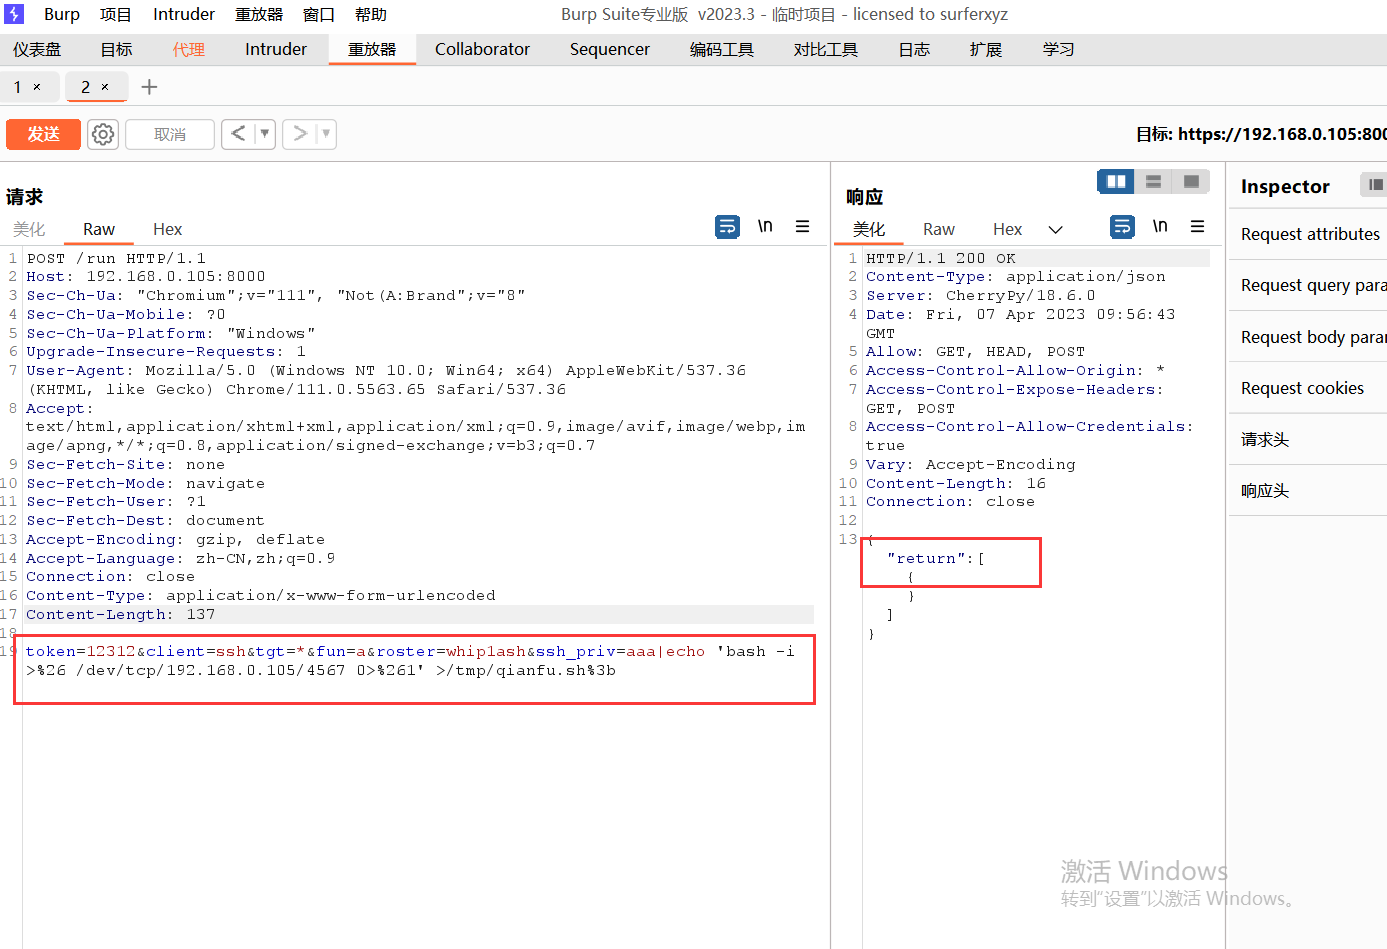This screenshot has height=949, width=1387.
Task: Expand Request body parameters in Inspector
Action: 1308,337
